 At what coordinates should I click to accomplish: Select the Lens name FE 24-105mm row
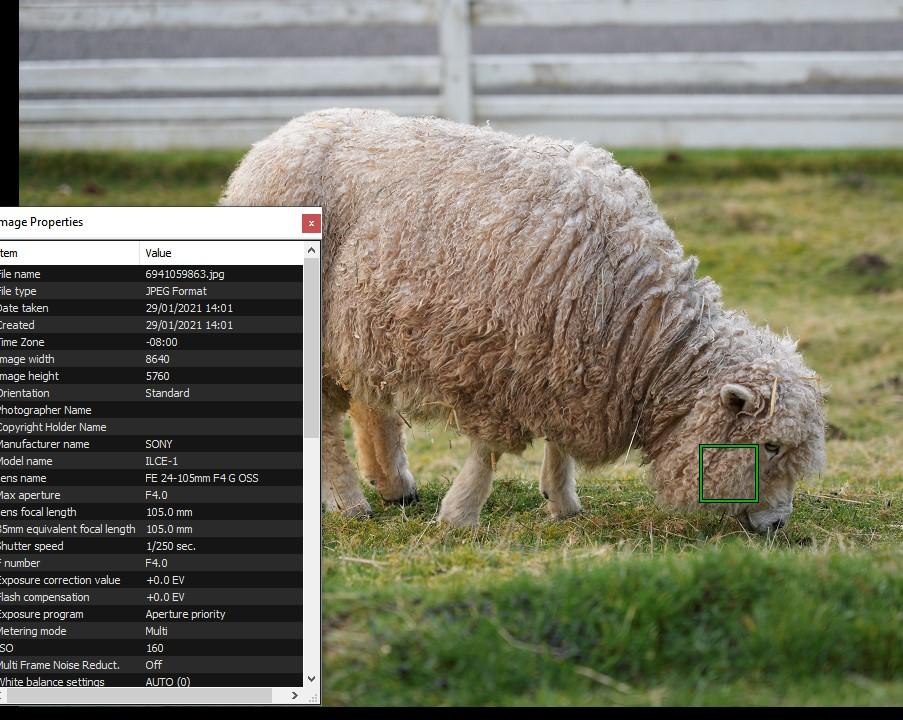pyautogui.click(x=151, y=478)
